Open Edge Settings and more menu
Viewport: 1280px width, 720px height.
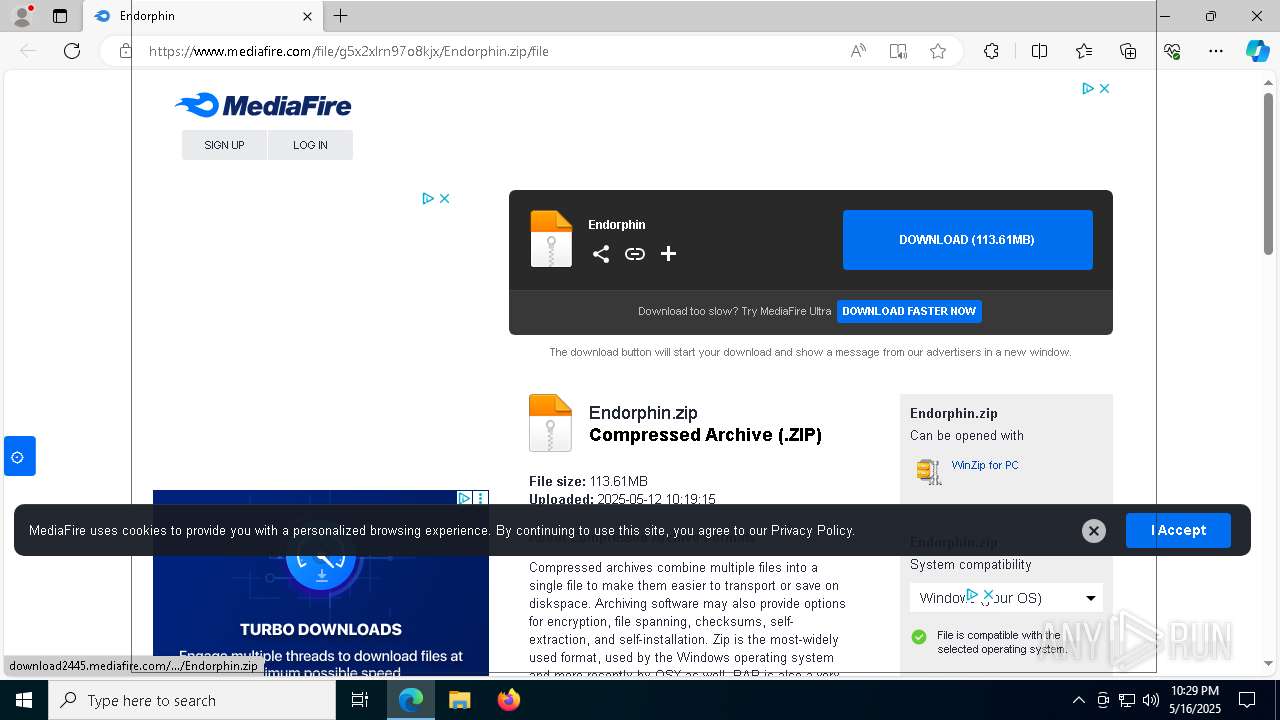pyautogui.click(x=1216, y=51)
